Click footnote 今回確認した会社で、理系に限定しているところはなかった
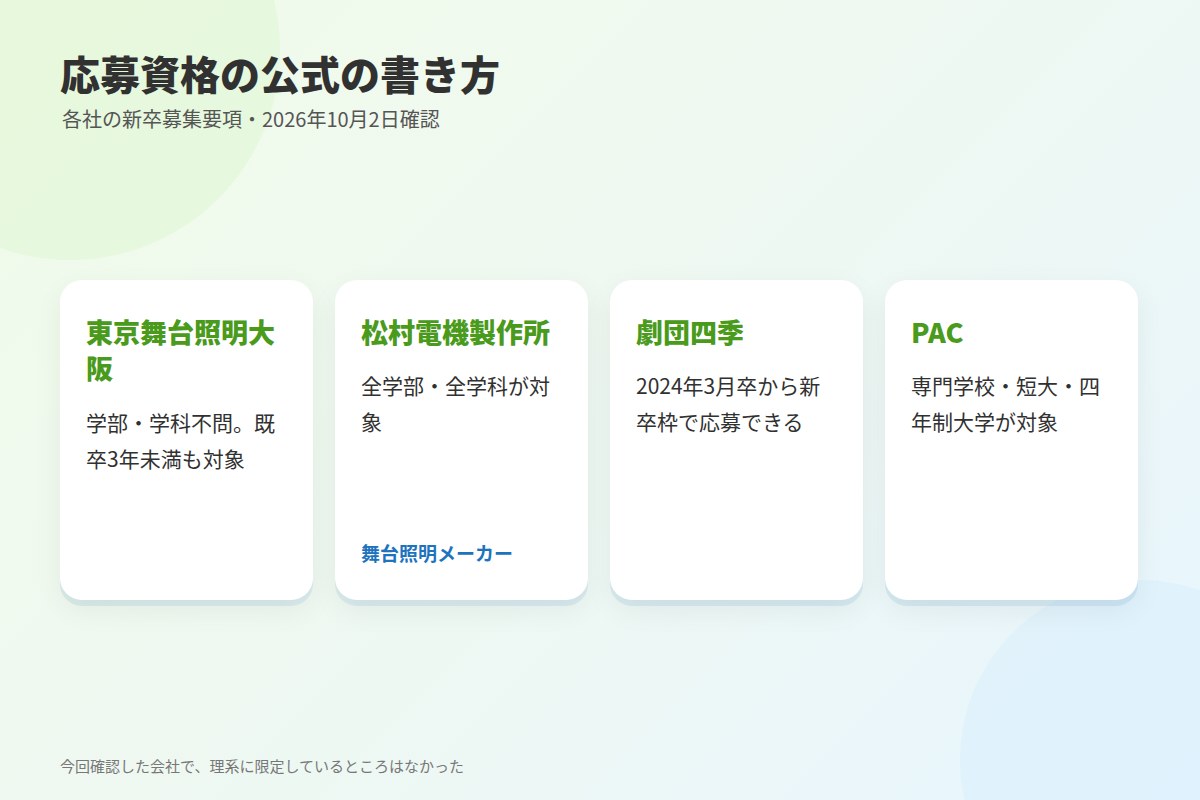The width and height of the screenshot is (1200, 800). pos(262,767)
